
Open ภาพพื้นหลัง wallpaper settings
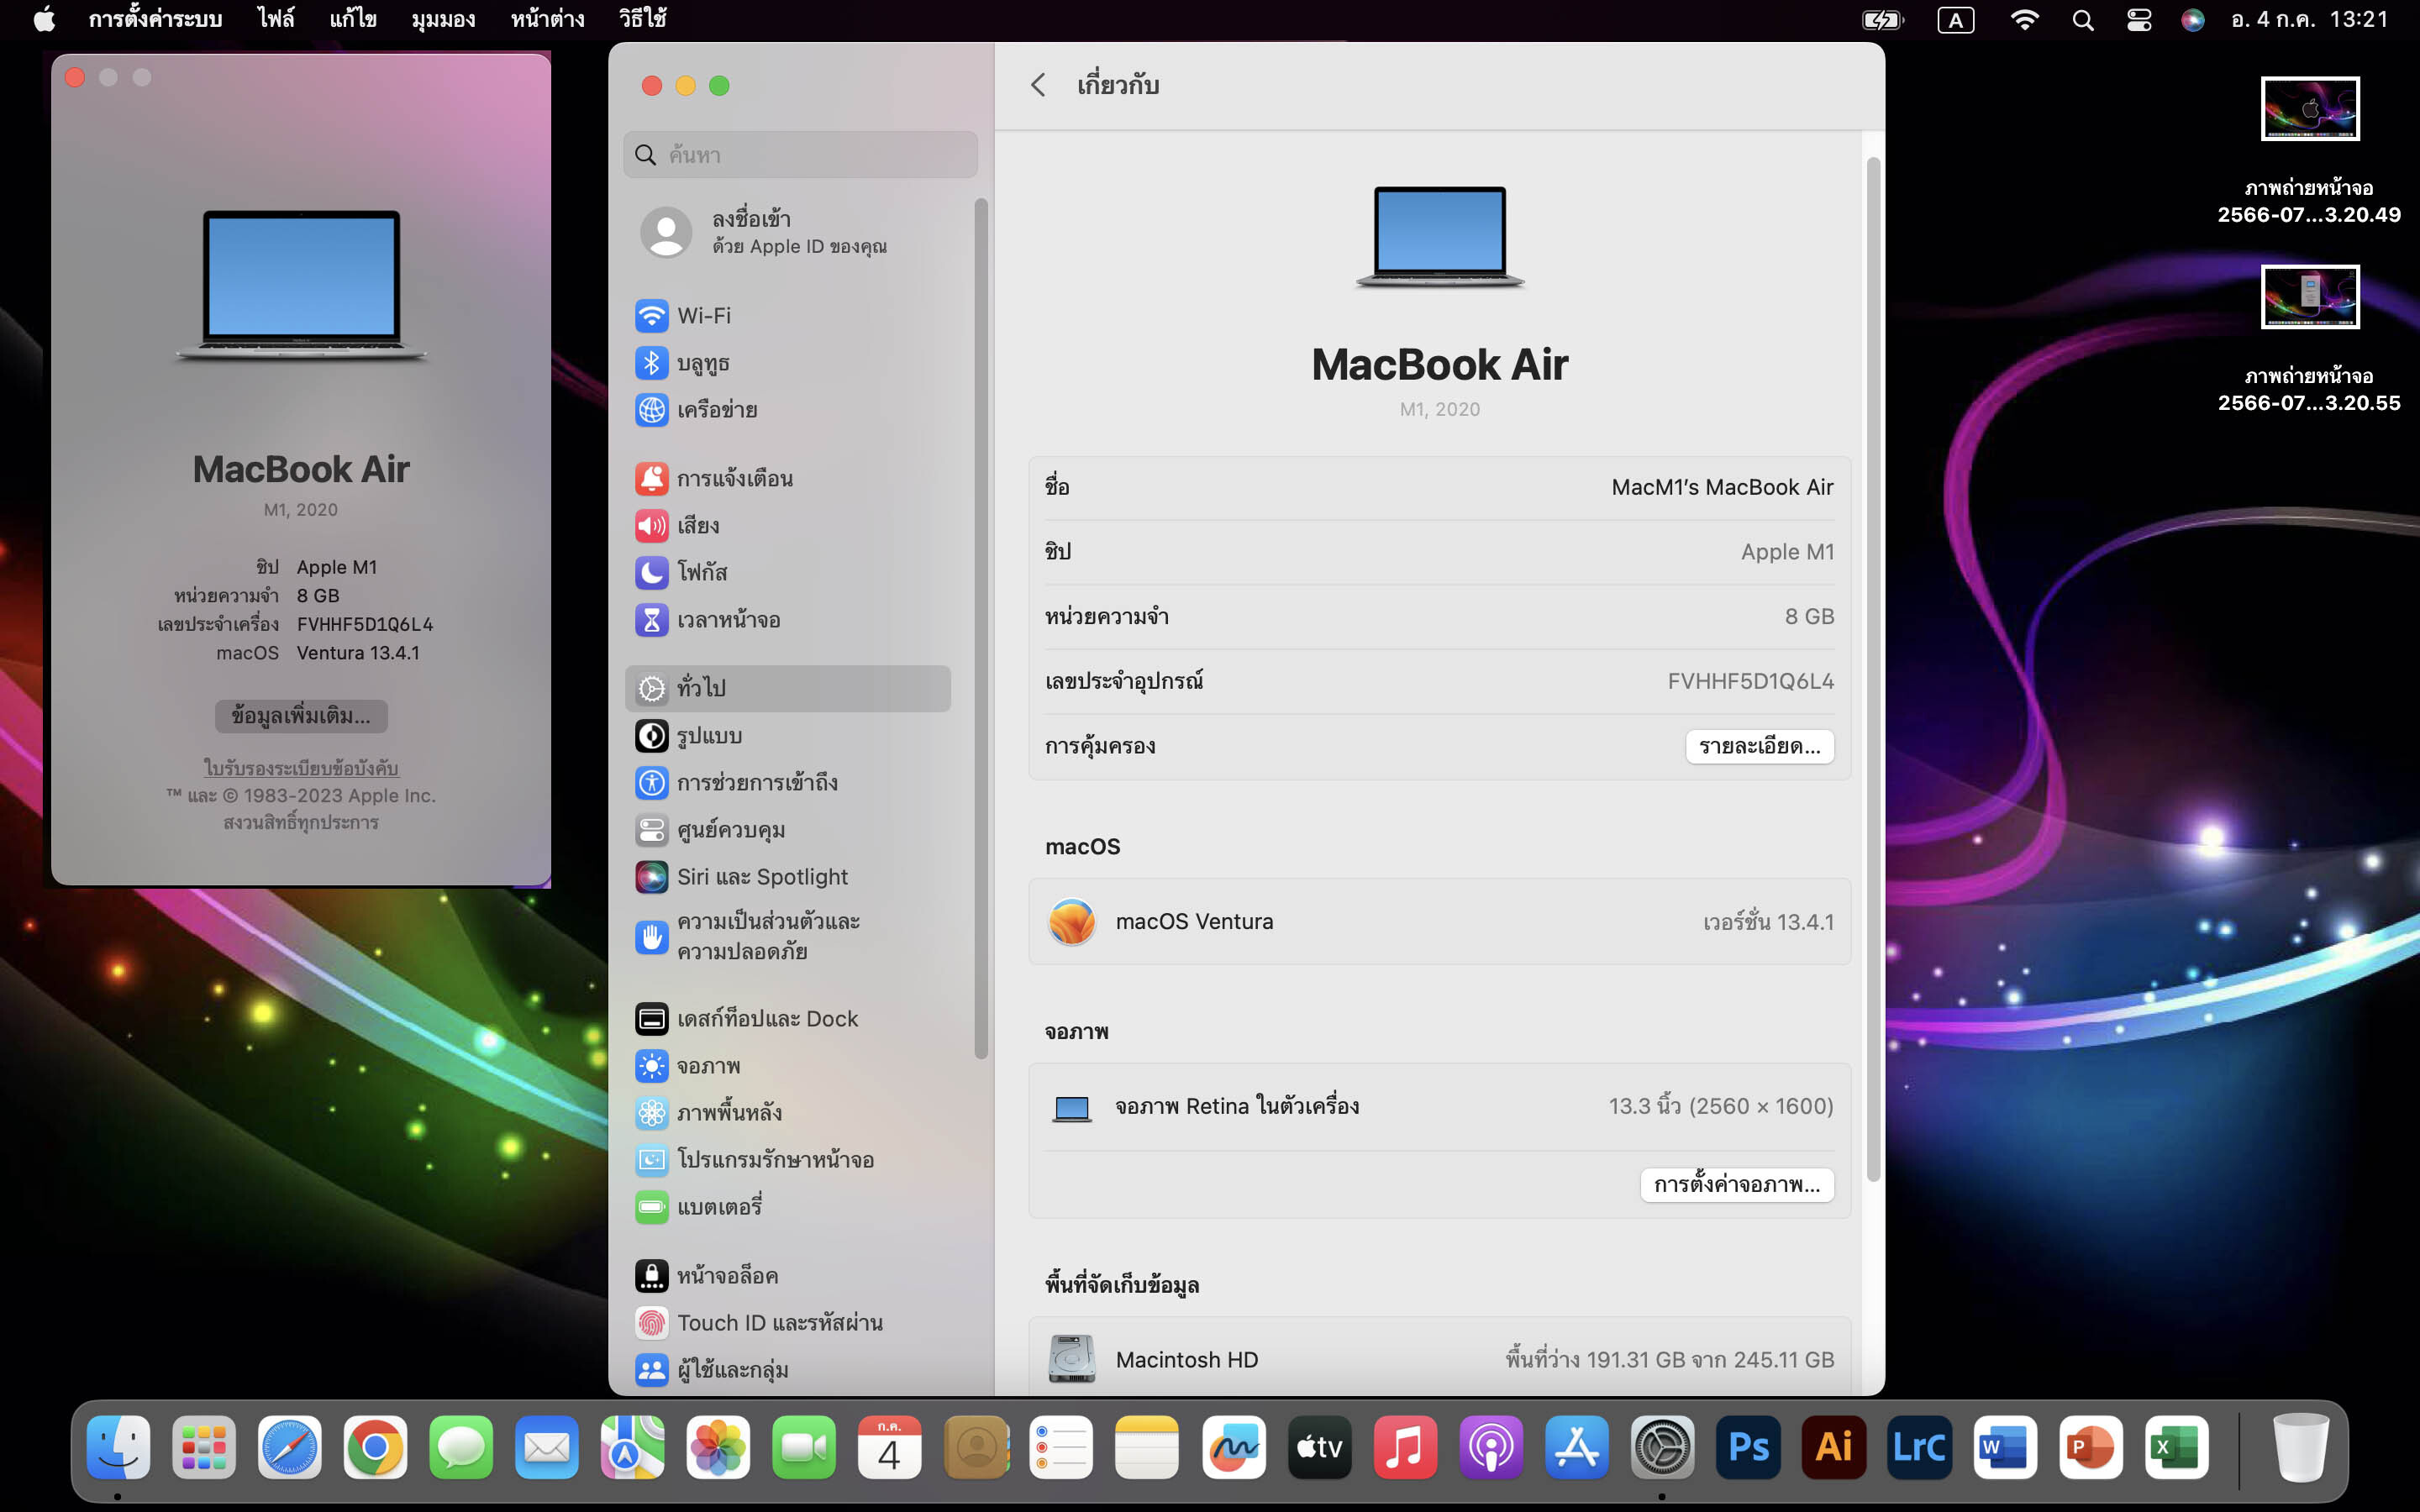click(788, 1113)
